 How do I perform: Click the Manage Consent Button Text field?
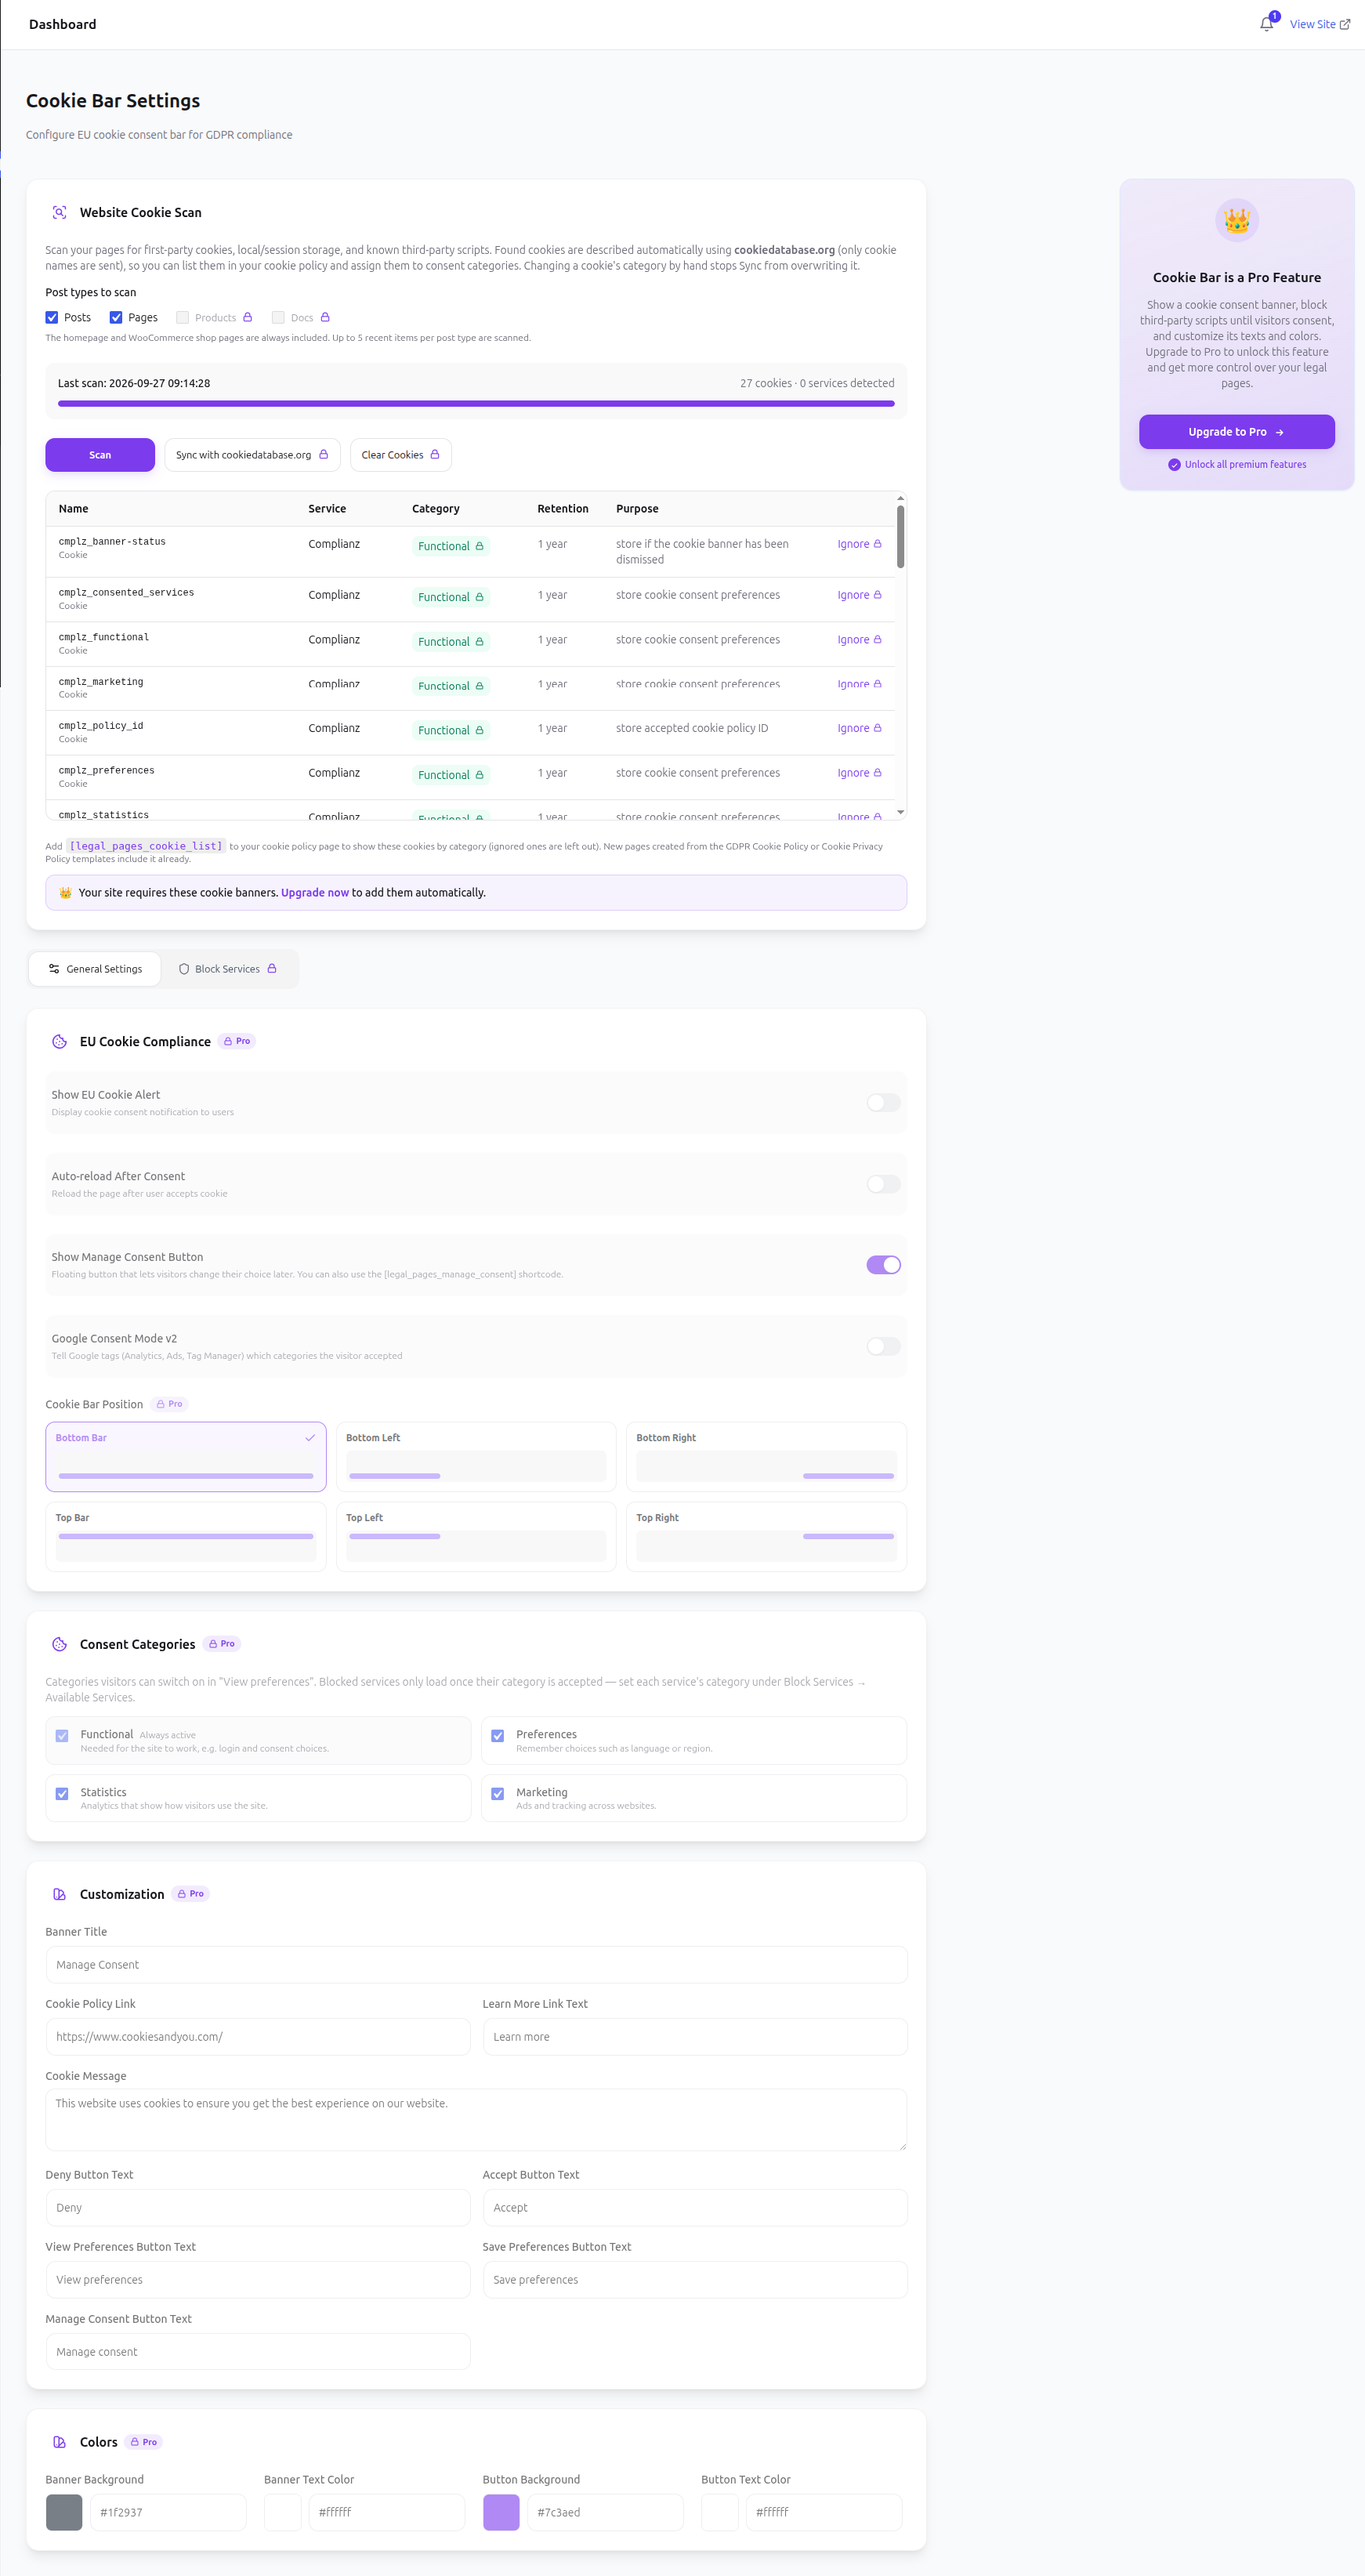point(258,2352)
